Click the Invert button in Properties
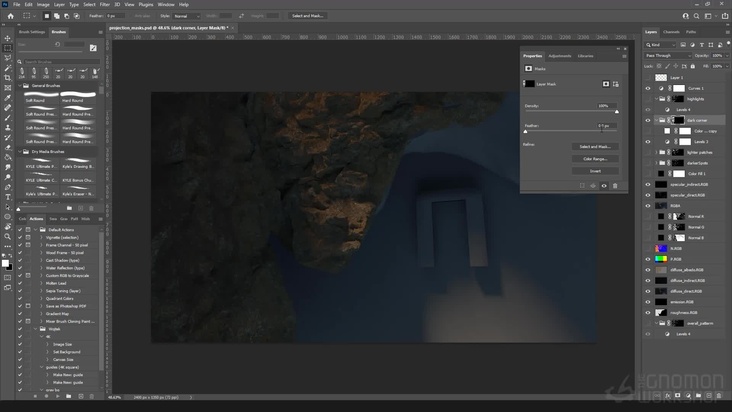This screenshot has width=732, height=412. click(x=595, y=171)
